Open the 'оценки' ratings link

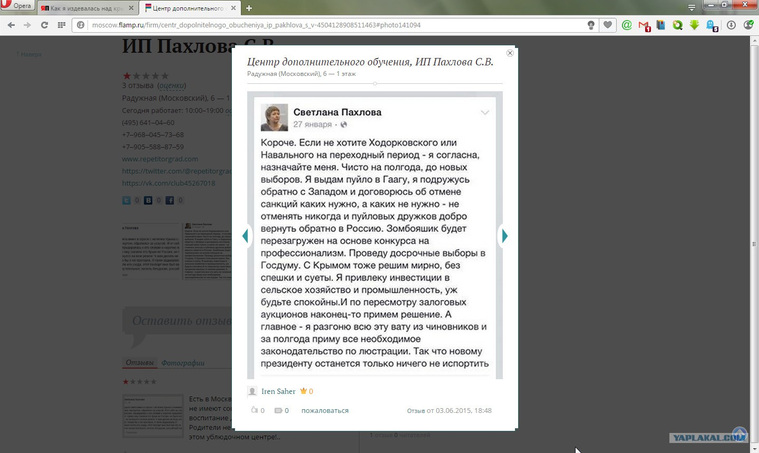pos(172,85)
